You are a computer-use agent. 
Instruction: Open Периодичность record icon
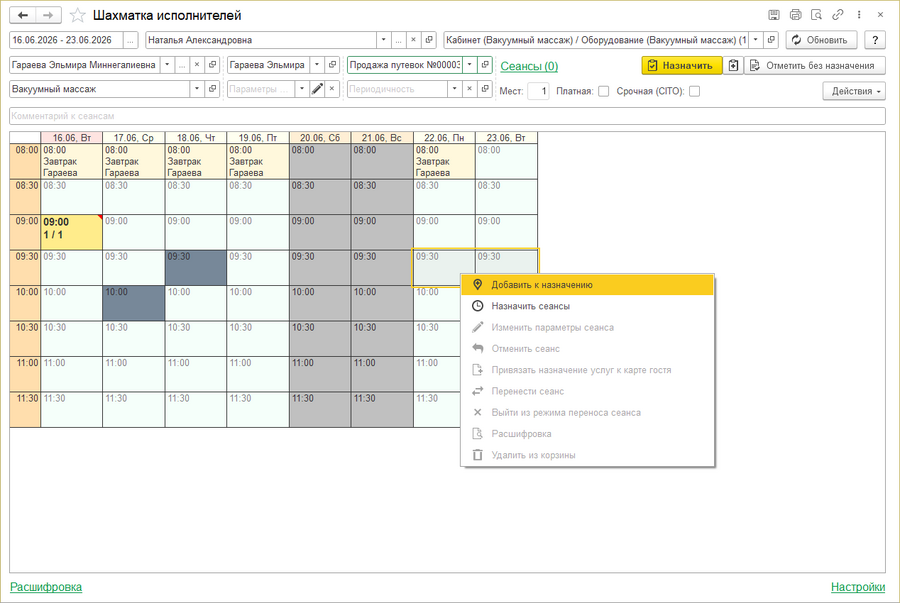point(485,89)
